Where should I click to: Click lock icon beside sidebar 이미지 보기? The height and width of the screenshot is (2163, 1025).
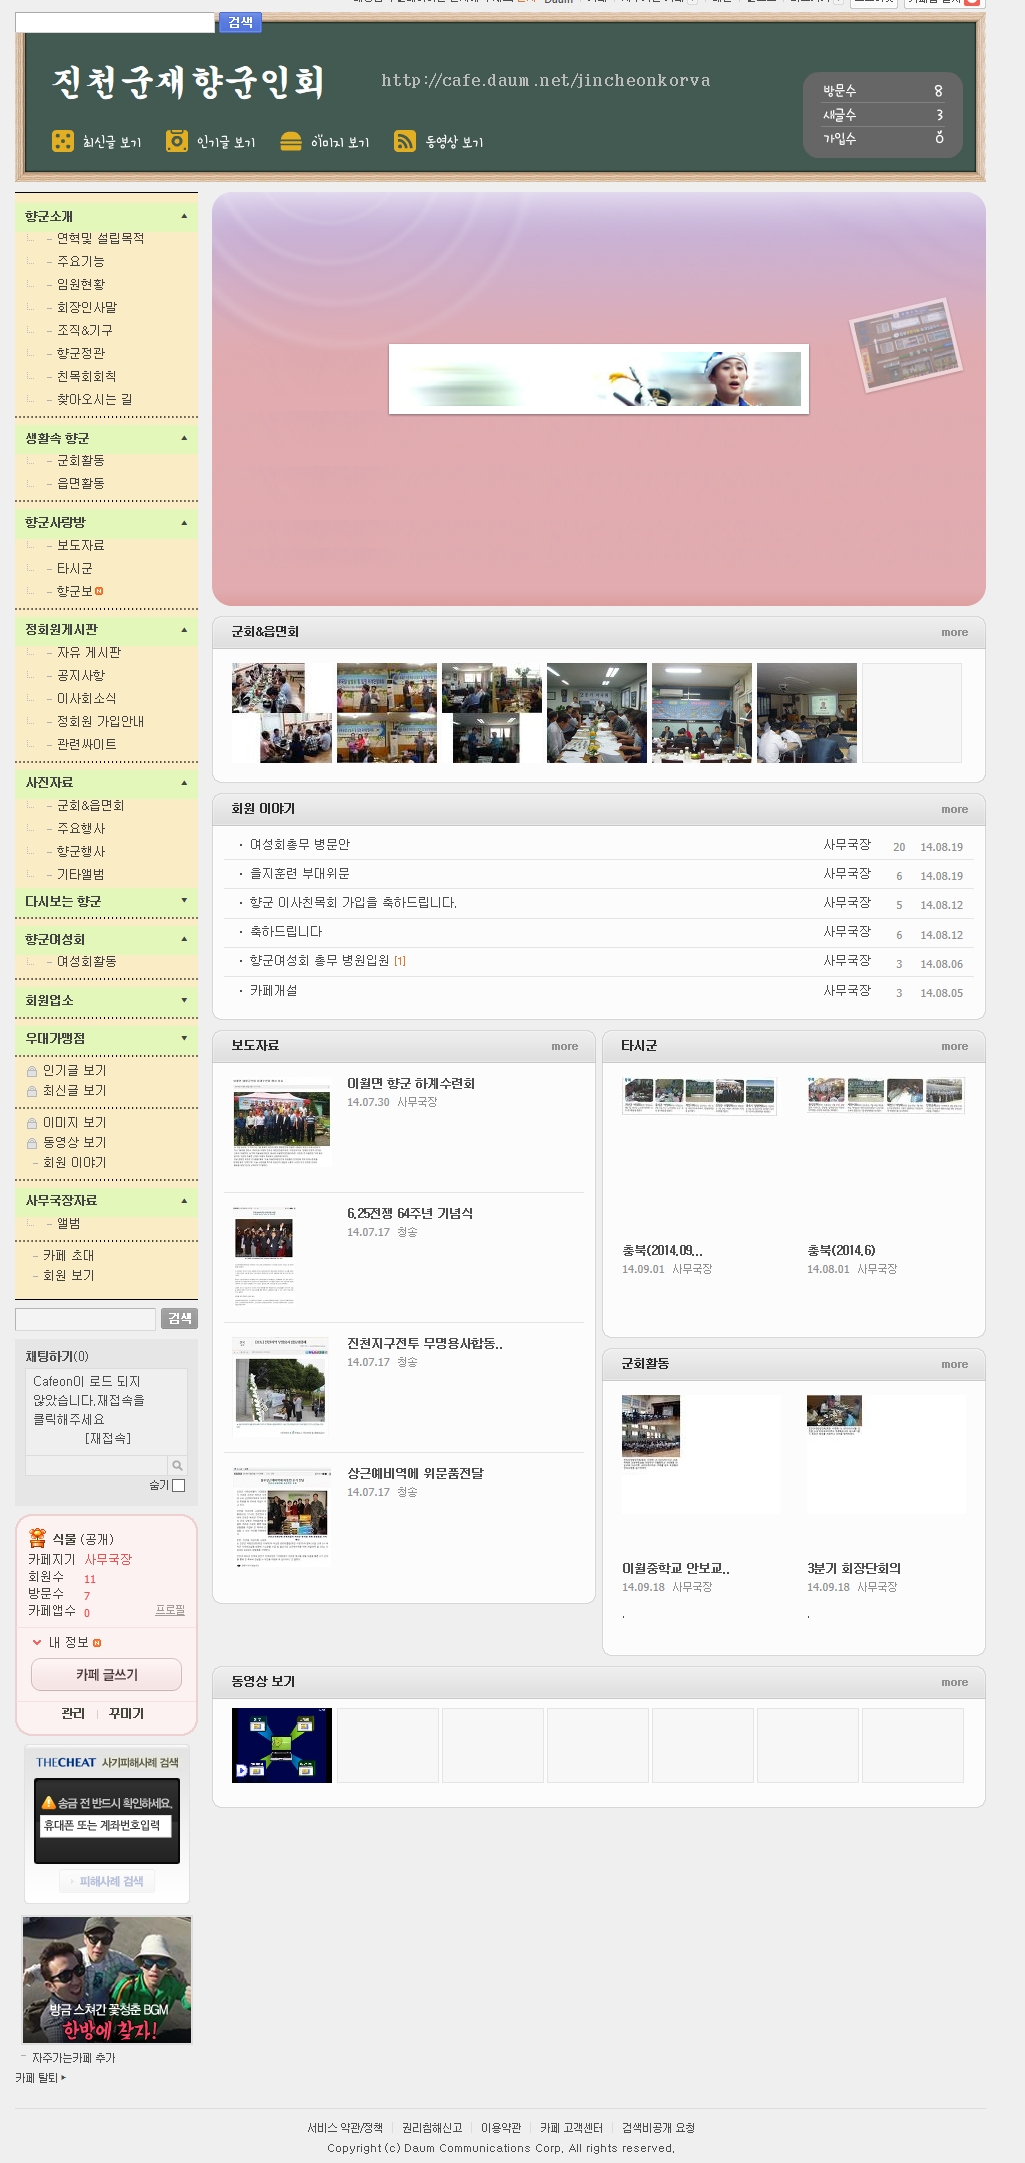(x=32, y=1123)
